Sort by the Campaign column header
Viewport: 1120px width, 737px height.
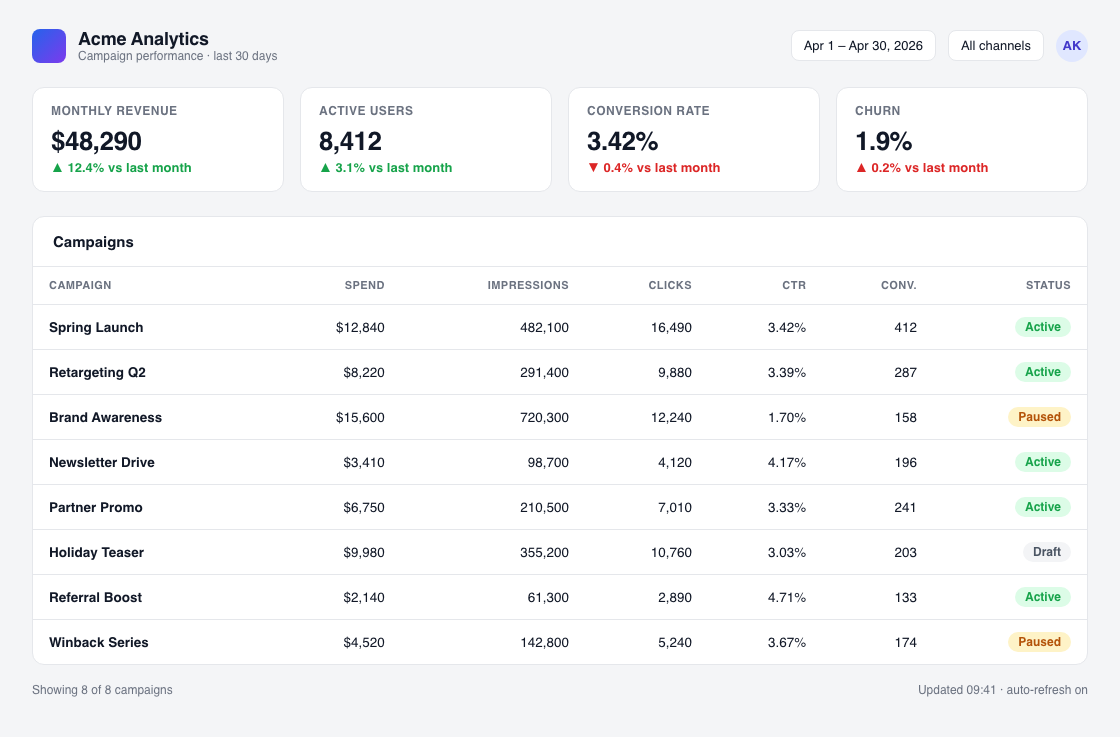click(x=80, y=285)
